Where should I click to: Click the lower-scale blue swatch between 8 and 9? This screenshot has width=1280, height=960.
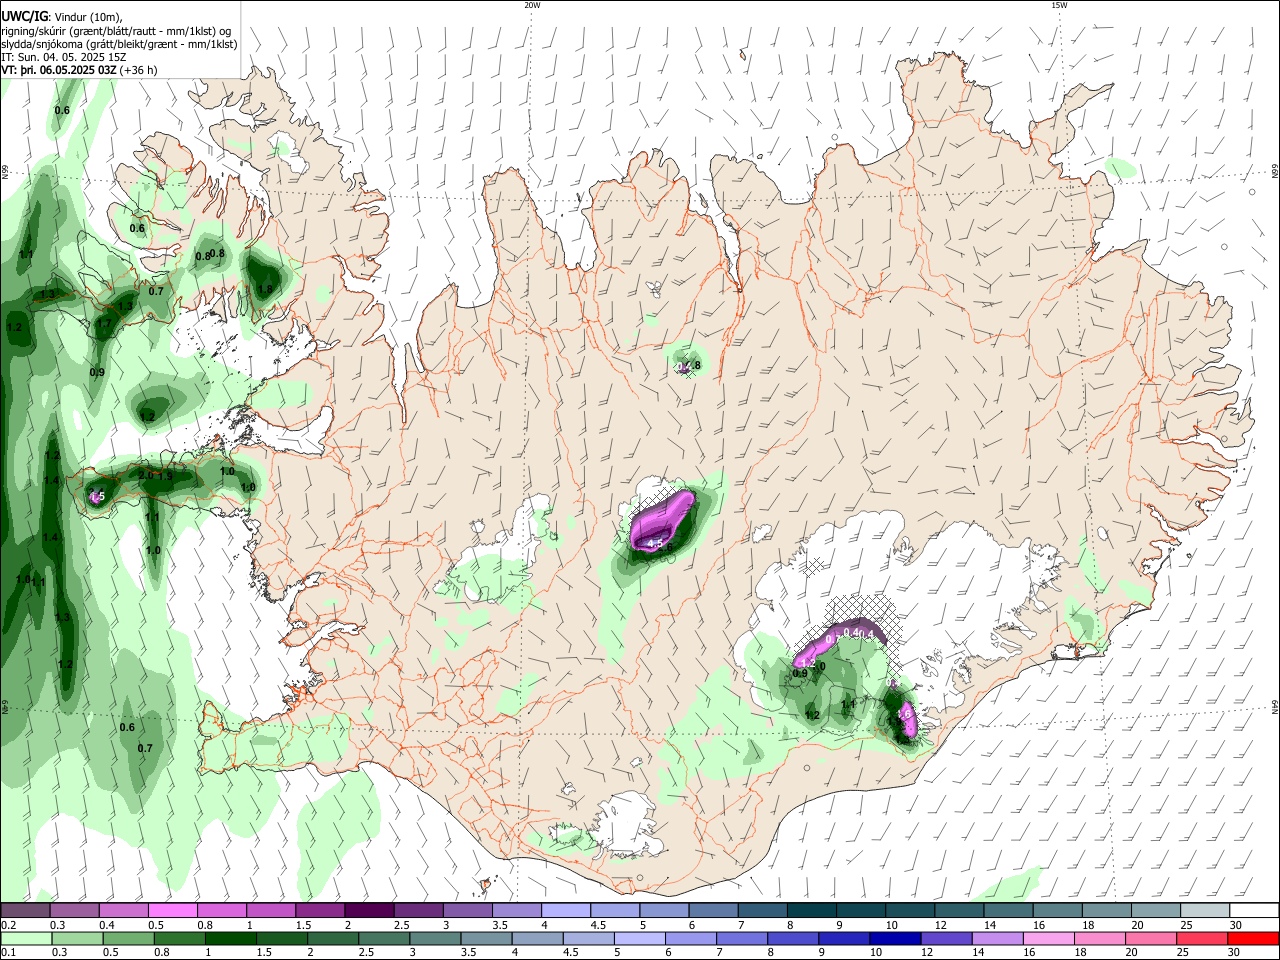click(793, 938)
